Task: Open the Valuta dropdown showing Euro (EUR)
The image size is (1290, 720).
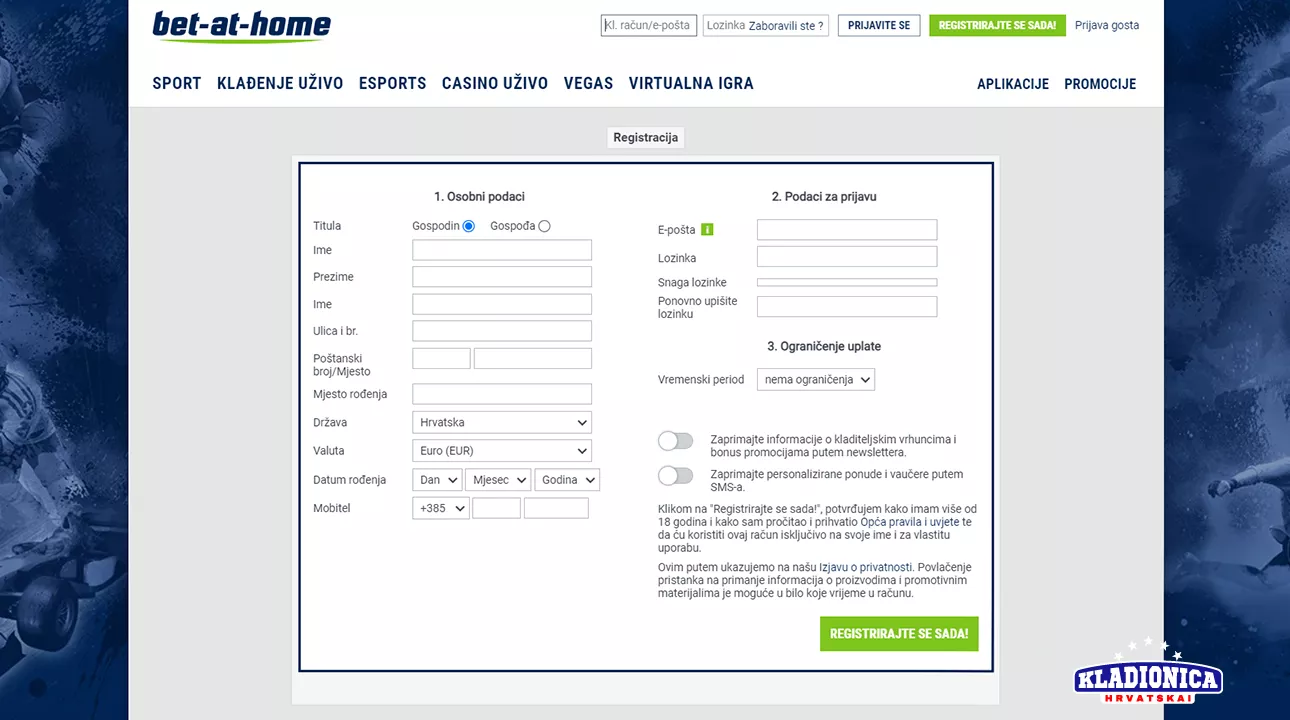Action: tap(501, 450)
